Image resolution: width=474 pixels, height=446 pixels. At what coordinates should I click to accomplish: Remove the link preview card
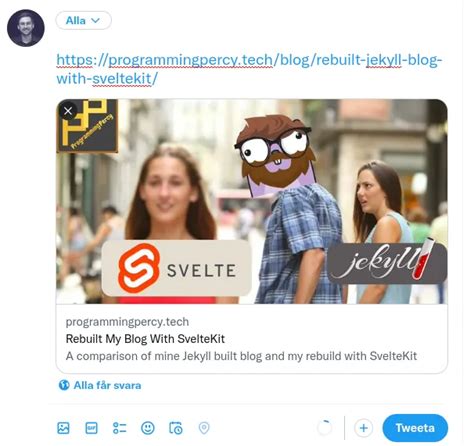pos(68,111)
